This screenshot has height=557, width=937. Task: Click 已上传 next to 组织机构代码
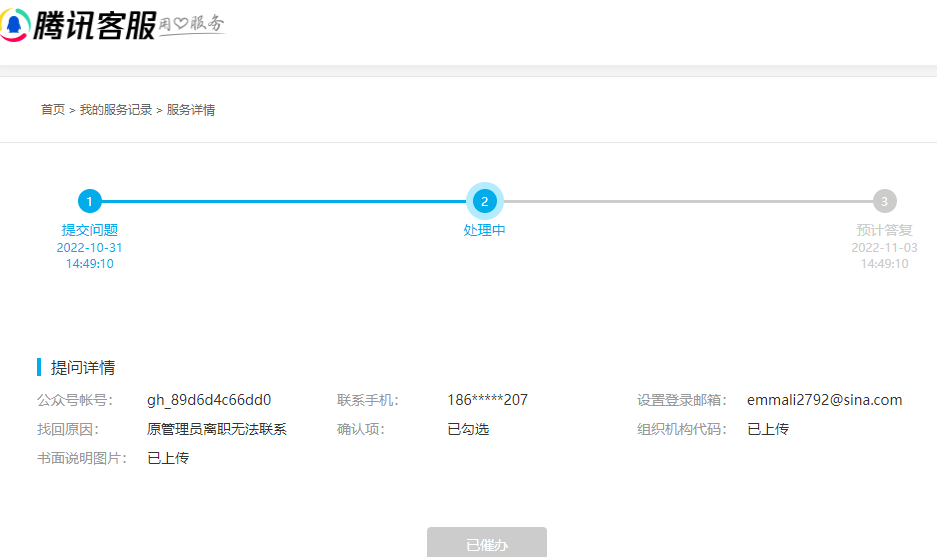click(x=768, y=429)
